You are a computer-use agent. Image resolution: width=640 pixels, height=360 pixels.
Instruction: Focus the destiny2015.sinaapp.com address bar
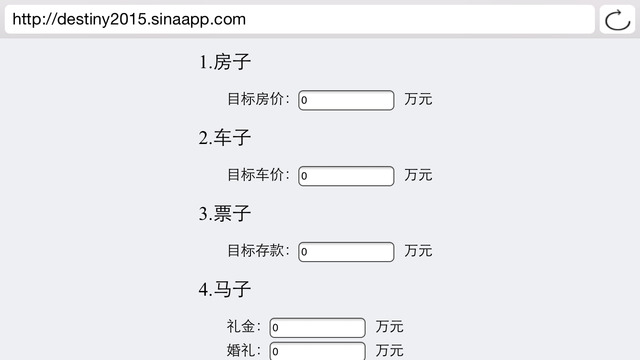click(x=300, y=20)
